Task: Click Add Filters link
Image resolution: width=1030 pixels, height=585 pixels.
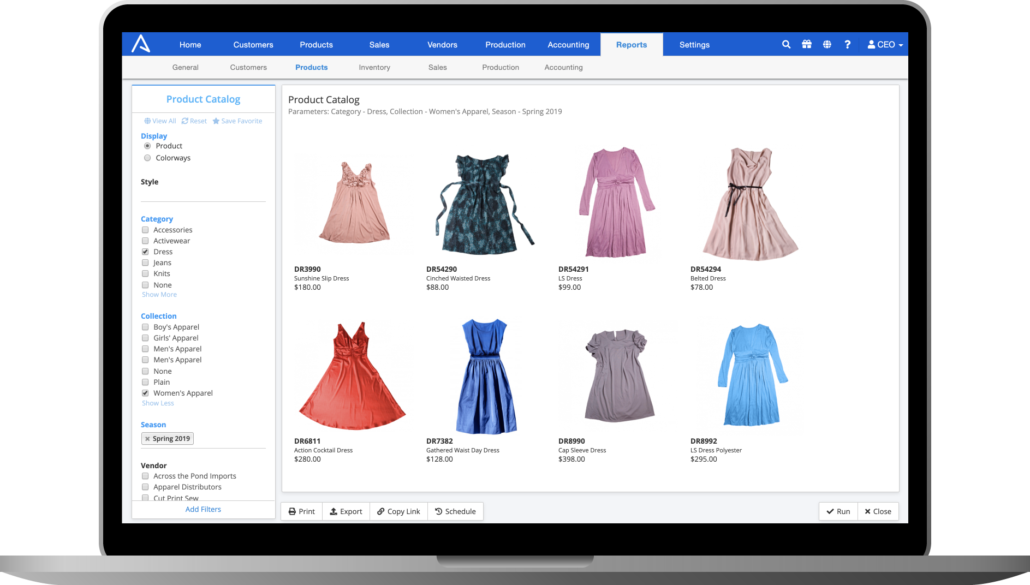Action: coord(203,509)
